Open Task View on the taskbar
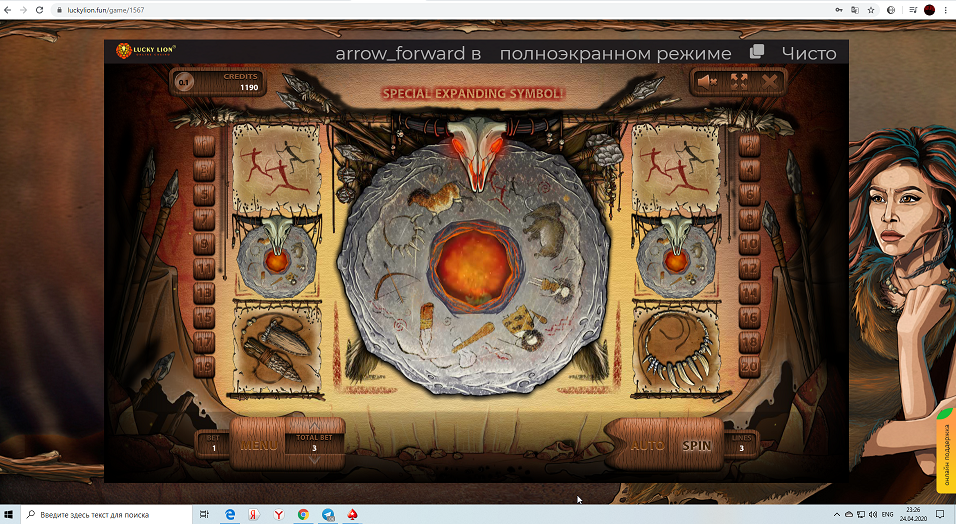Viewport: 956px width, 524px height. click(204, 515)
